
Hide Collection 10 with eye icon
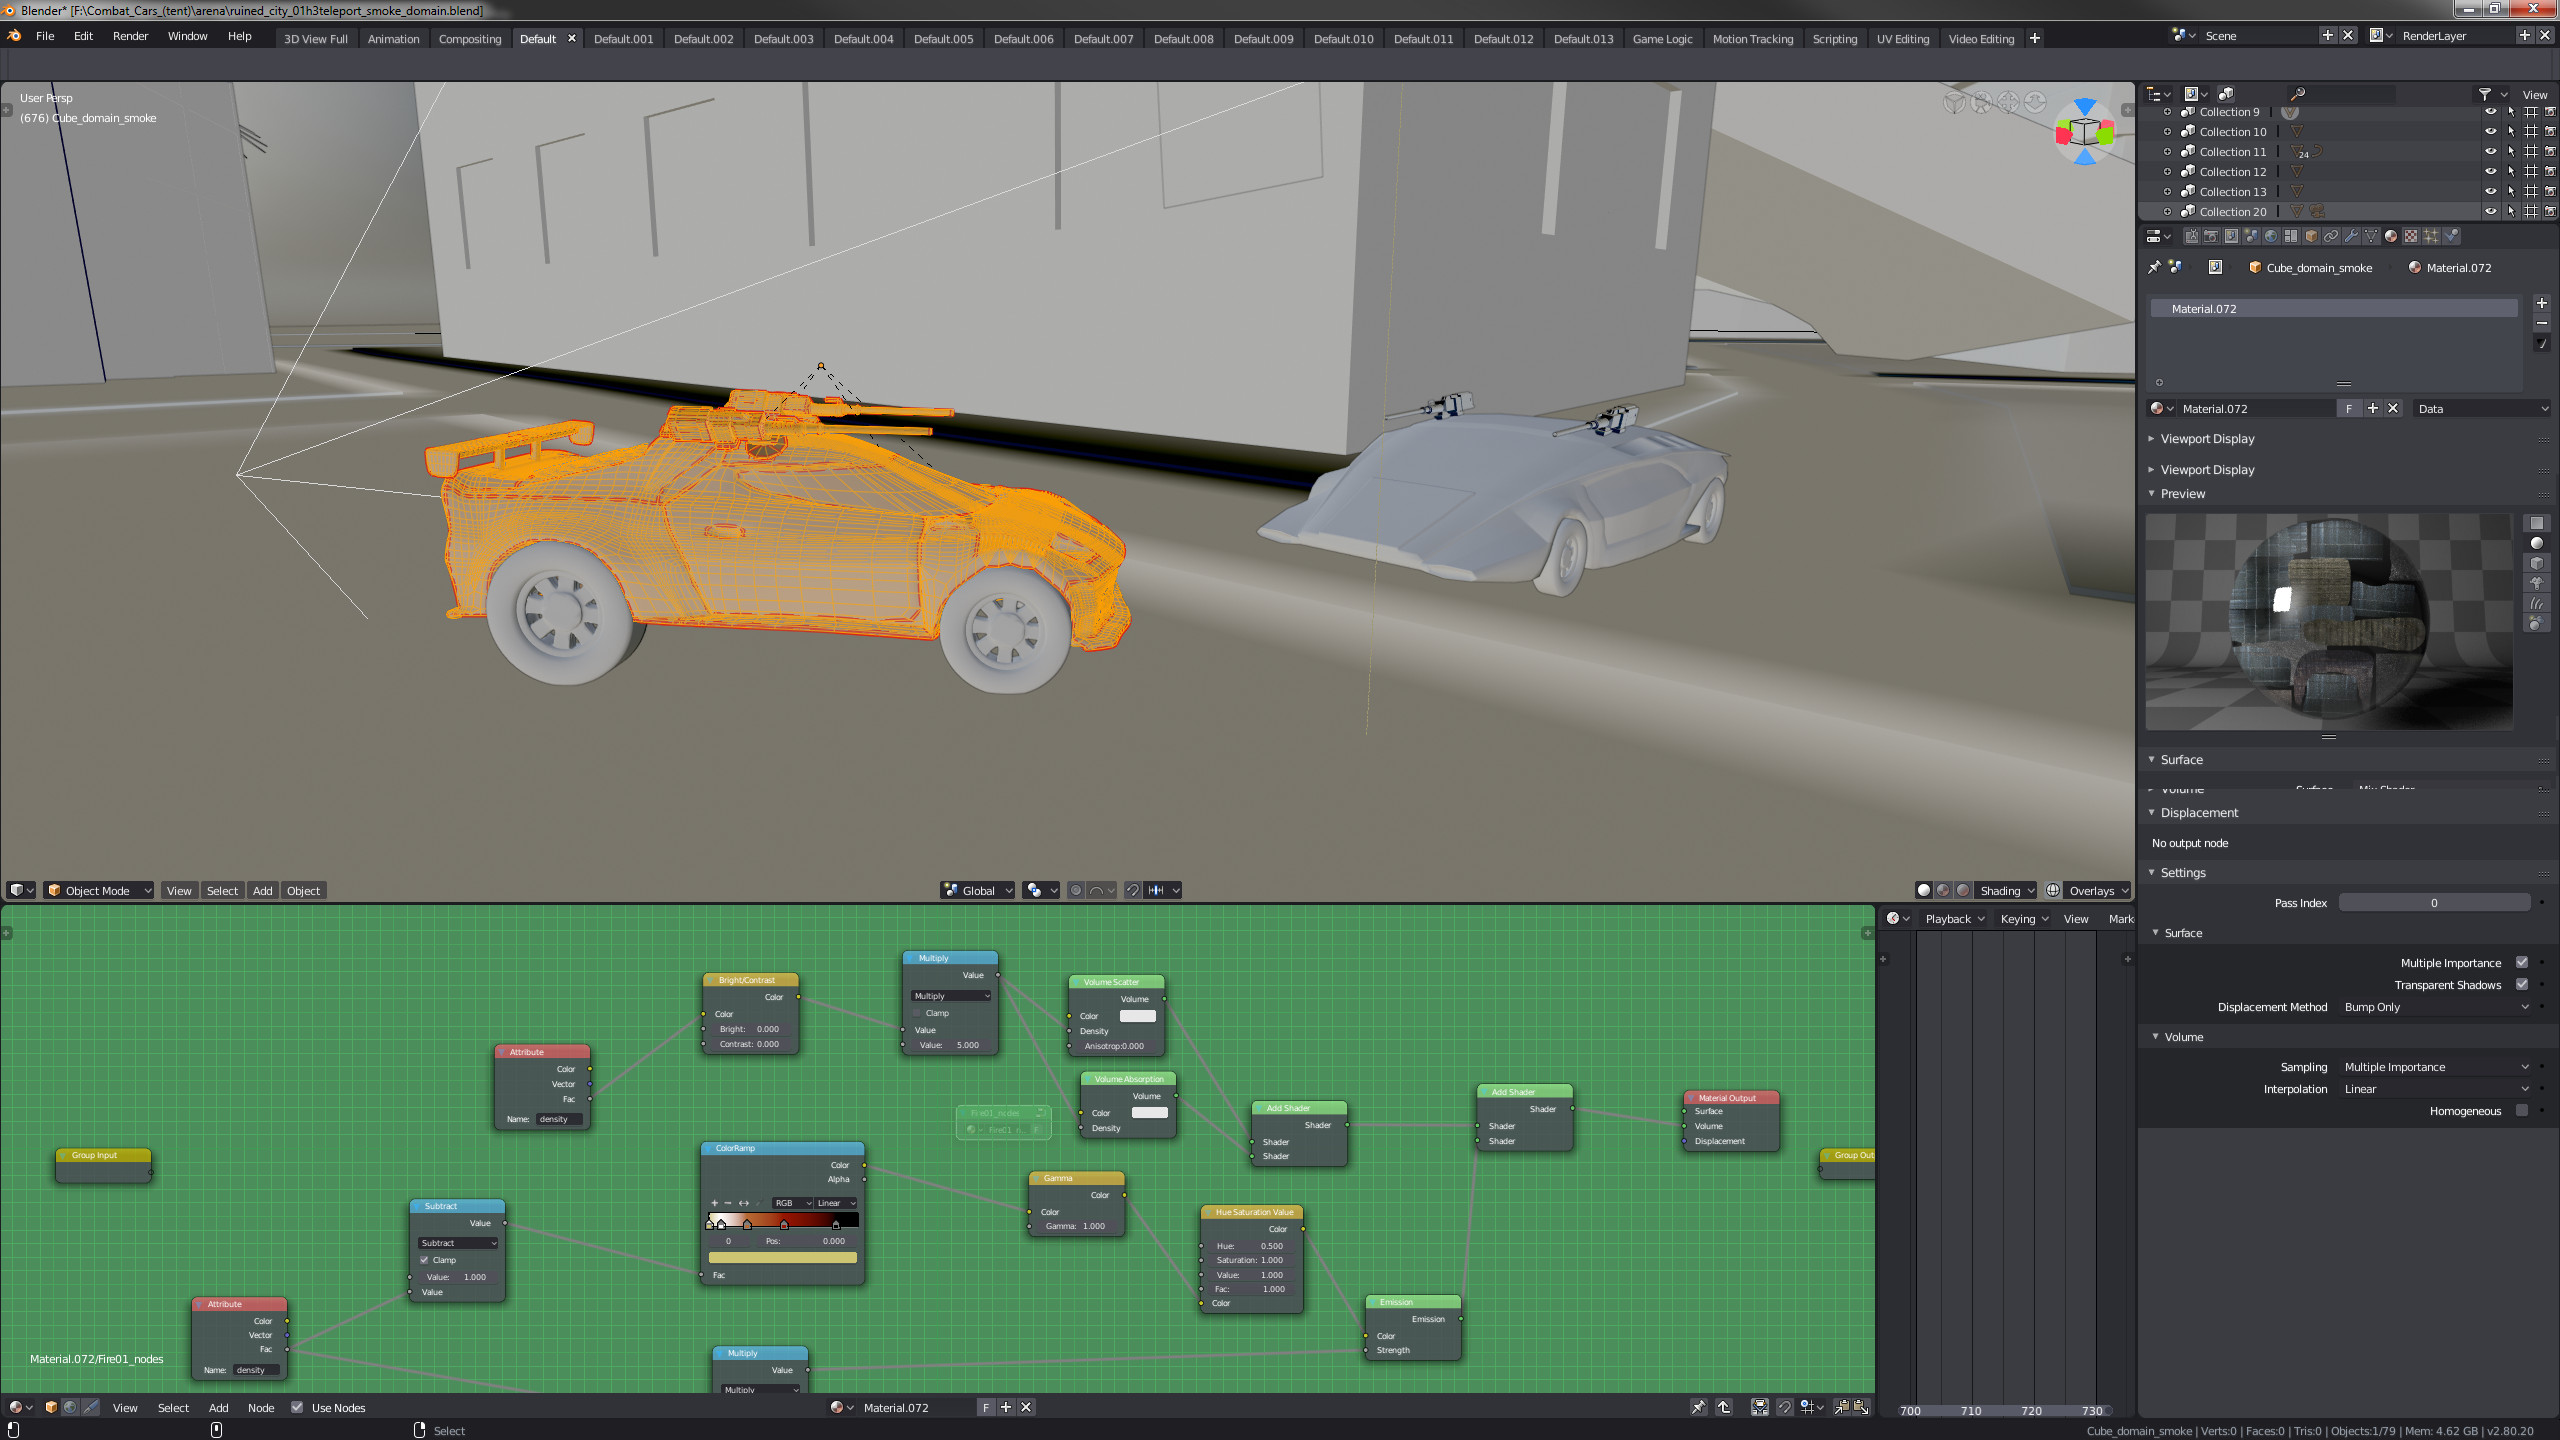coord(2491,131)
